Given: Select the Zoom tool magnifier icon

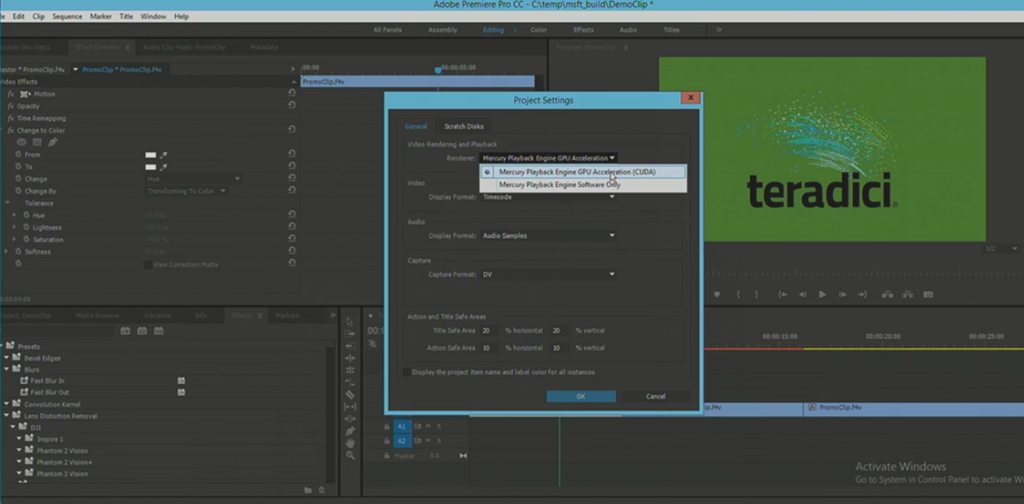Looking at the screenshot, I should click(350, 455).
